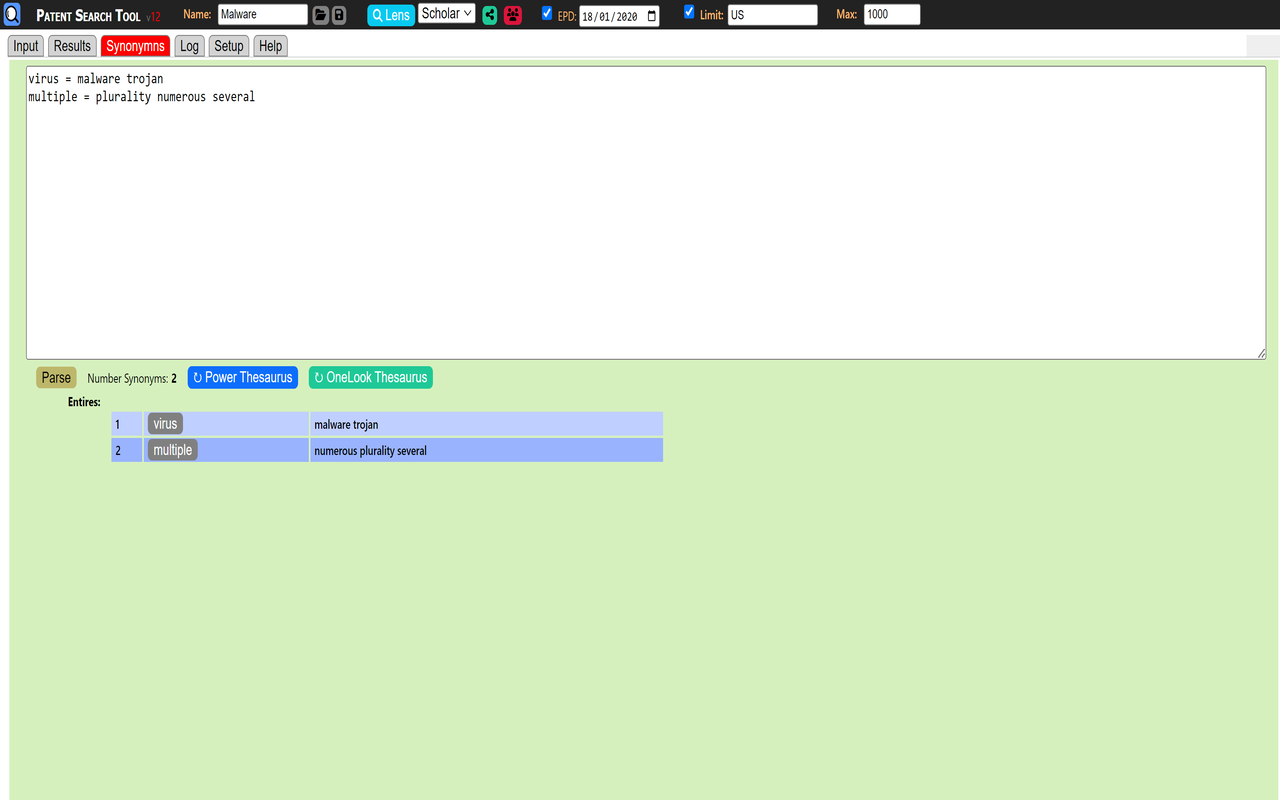
Task: Click the Parse button
Action: 56,378
